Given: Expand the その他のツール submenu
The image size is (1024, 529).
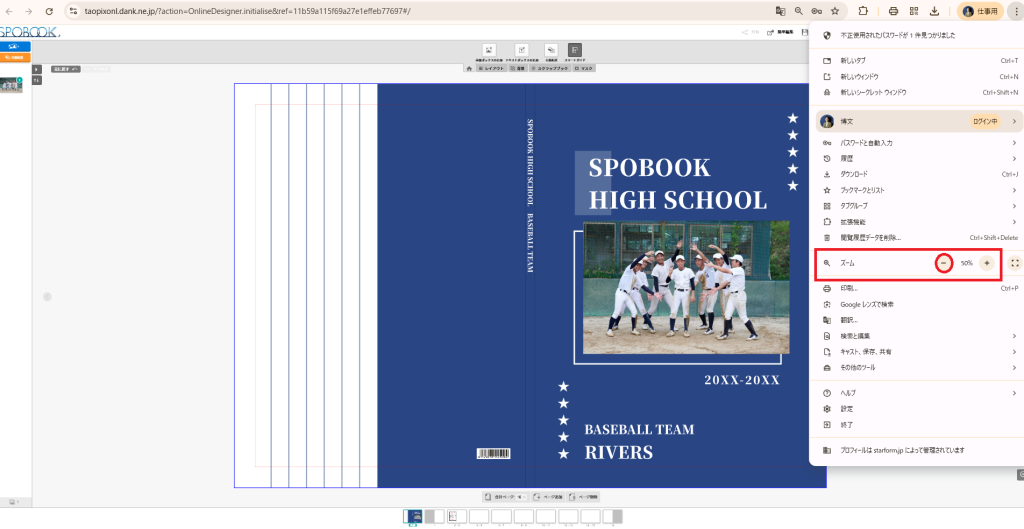Looking at the screenshot, I should pos(1013,367).
